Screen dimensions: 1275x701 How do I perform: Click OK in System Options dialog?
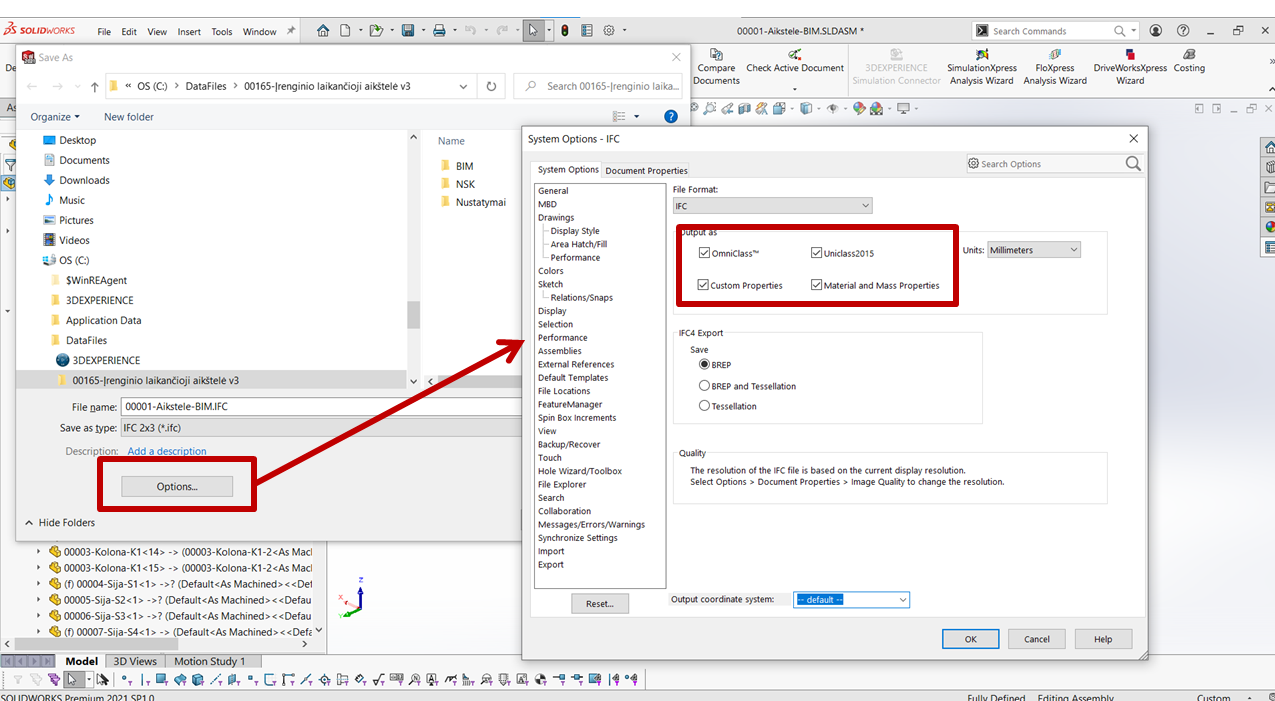(x=970, y=639)
